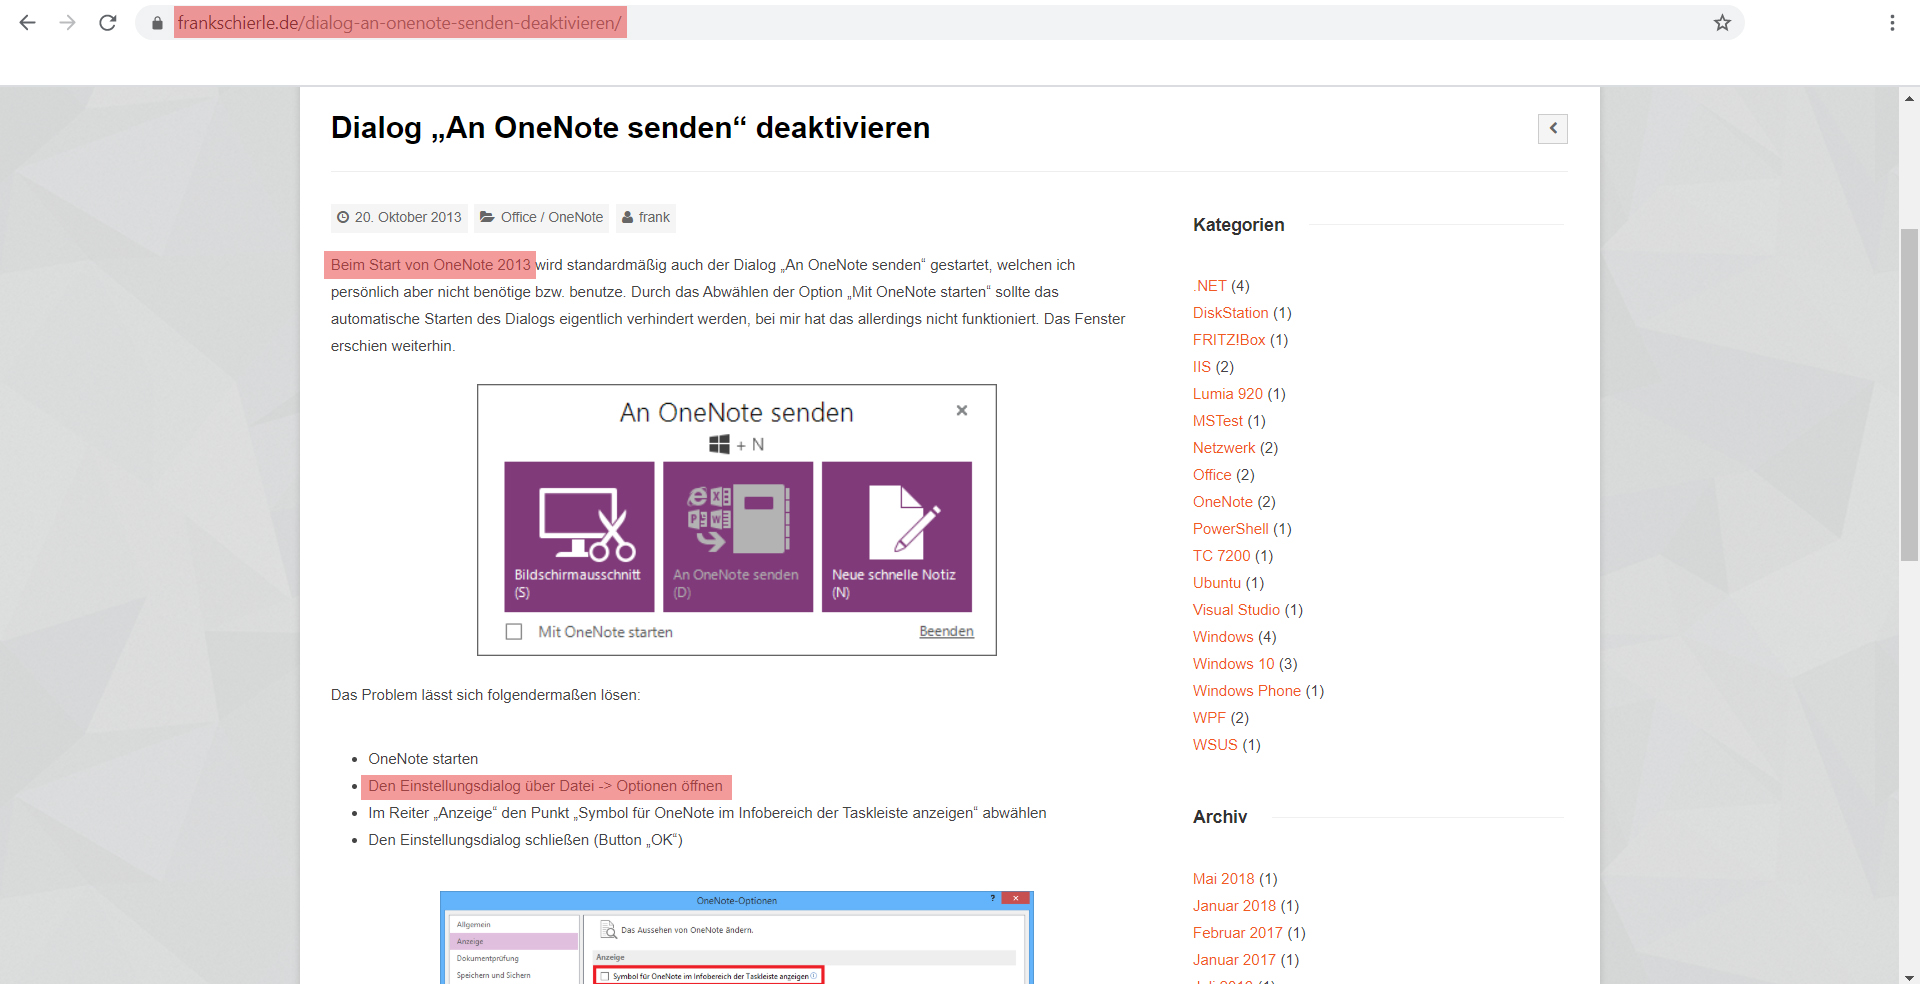Open the FRITZ!Box category
The height and width of the screenshot is (984, 1920).
pyautogui.click(x=1229, y=340)
